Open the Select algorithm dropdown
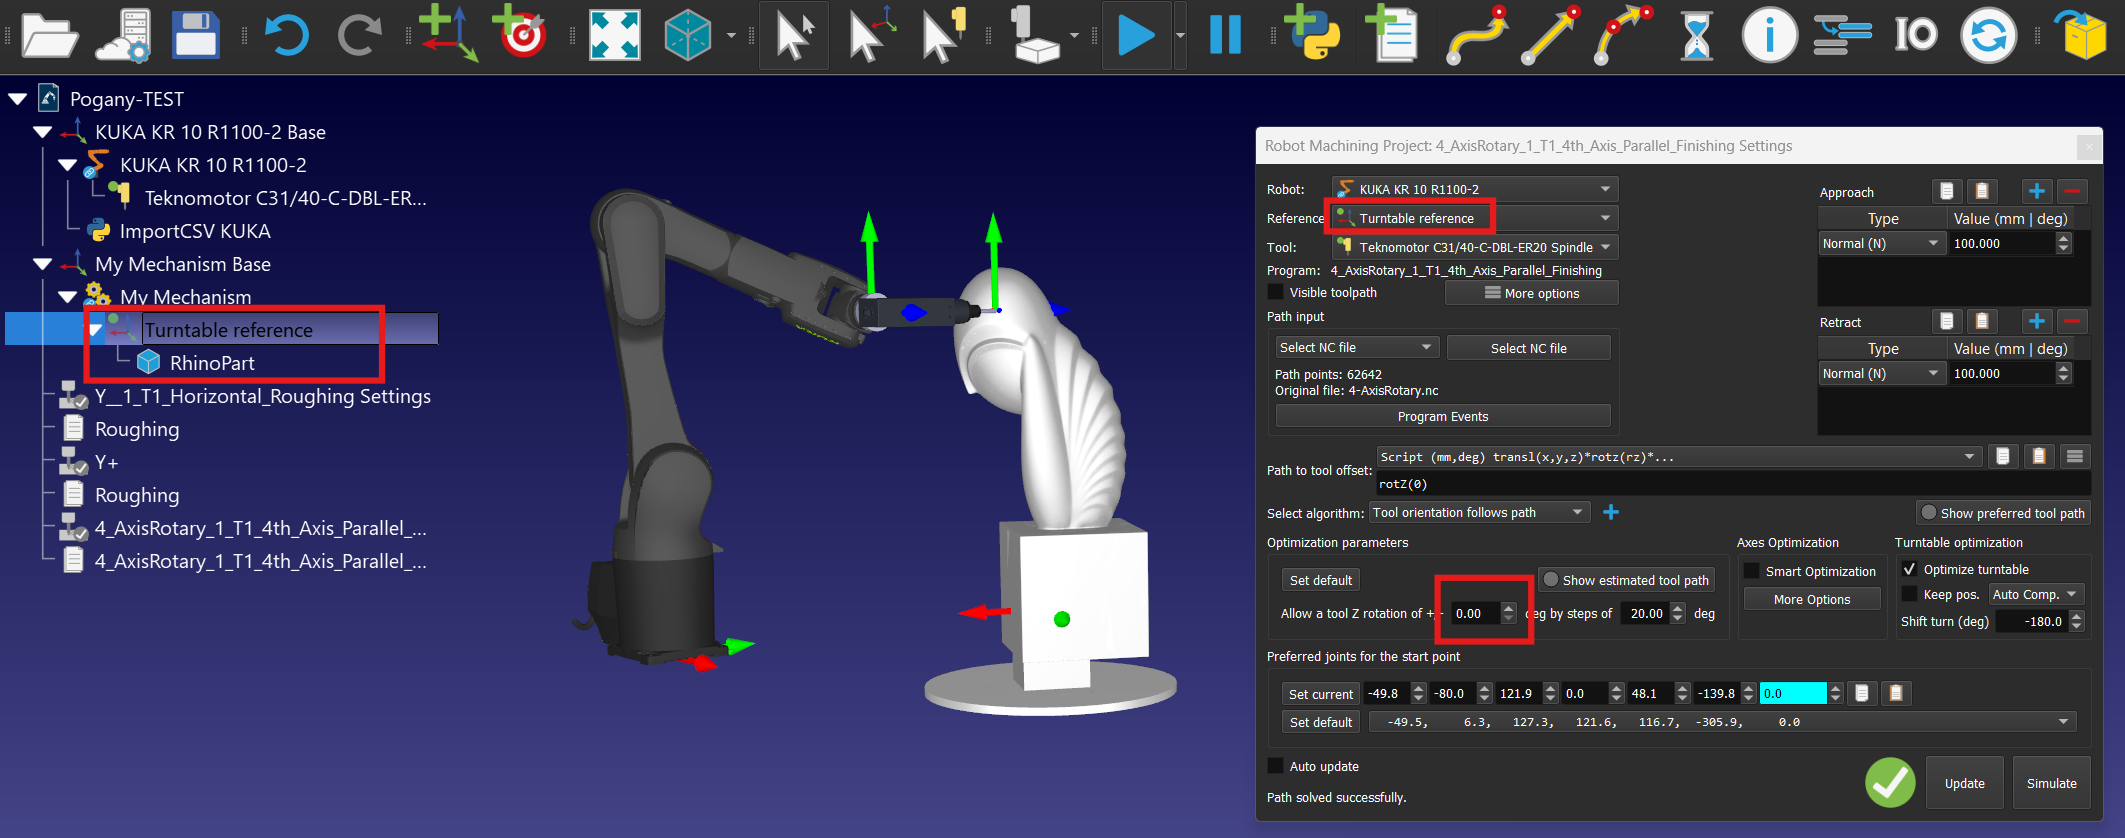 [x=1478, y=512]
